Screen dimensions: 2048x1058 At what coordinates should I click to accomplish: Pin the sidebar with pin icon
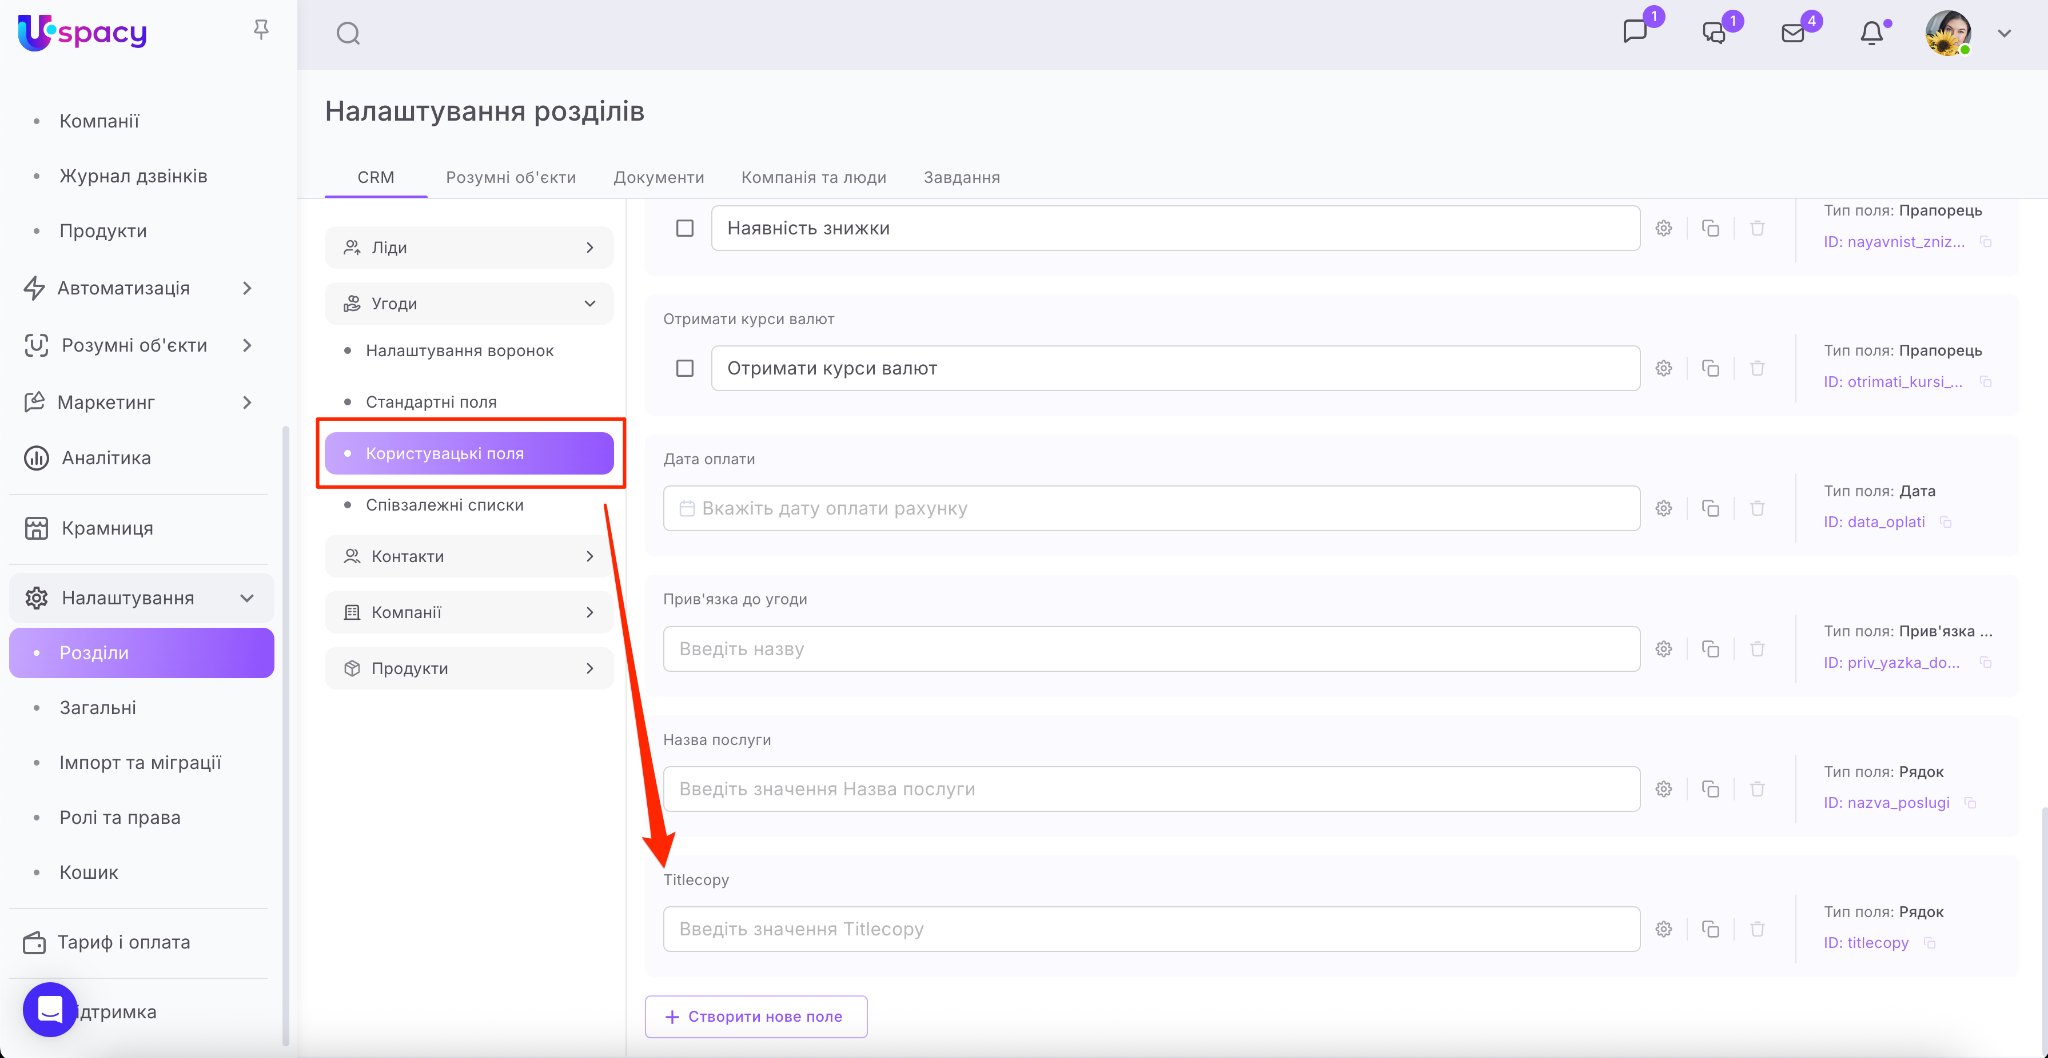click(x=261, y=30)
